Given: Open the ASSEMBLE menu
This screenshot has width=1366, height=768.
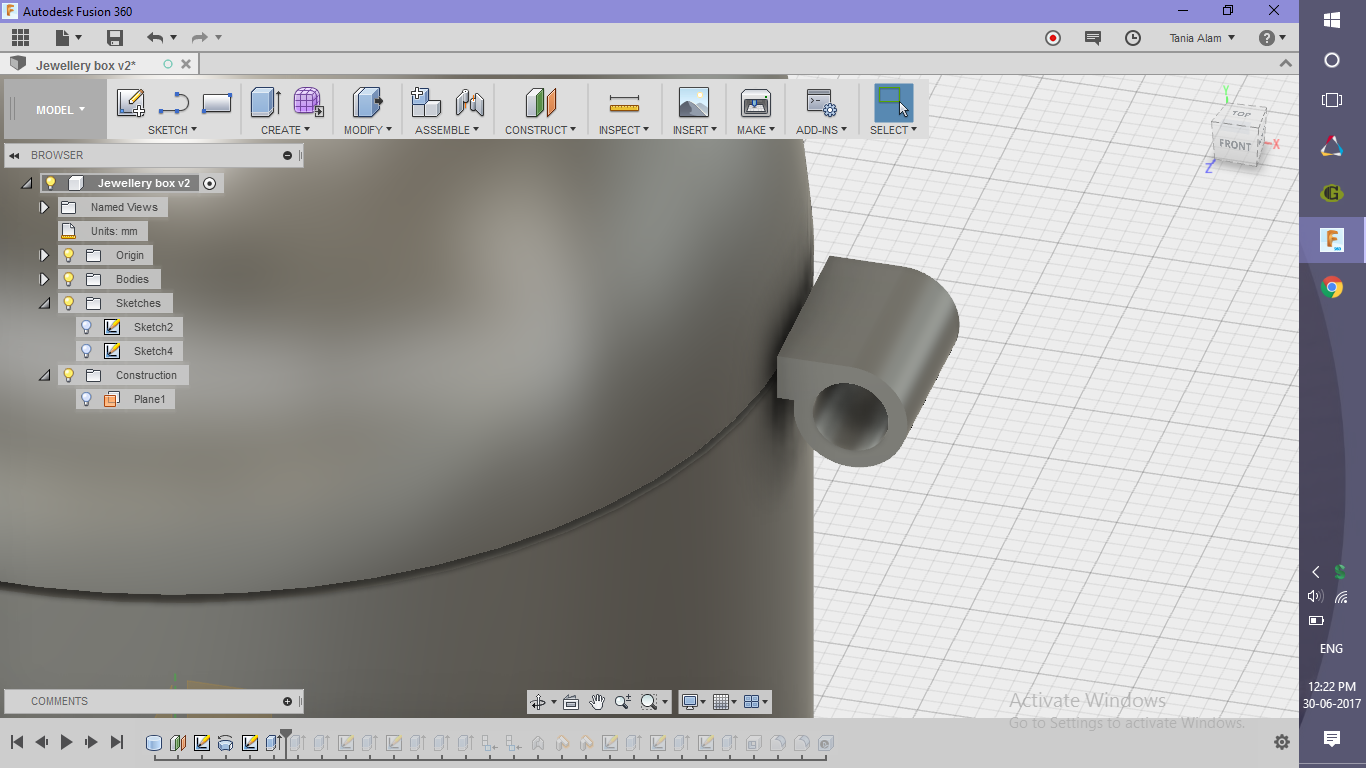Looking at the screenshot, I should [x=447, y=130].
